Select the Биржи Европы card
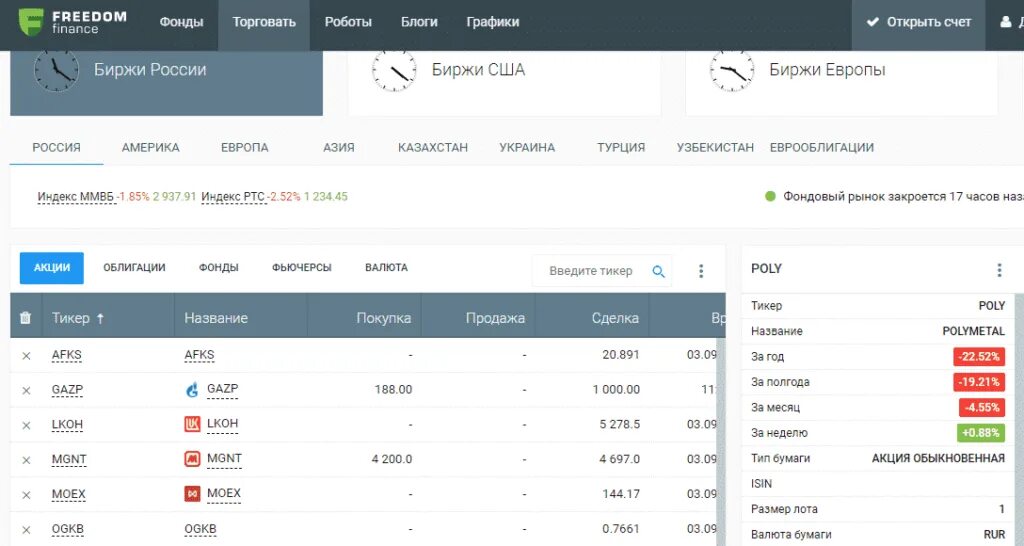This screenshot has width=1024, height=546. (x=842, y=83)
